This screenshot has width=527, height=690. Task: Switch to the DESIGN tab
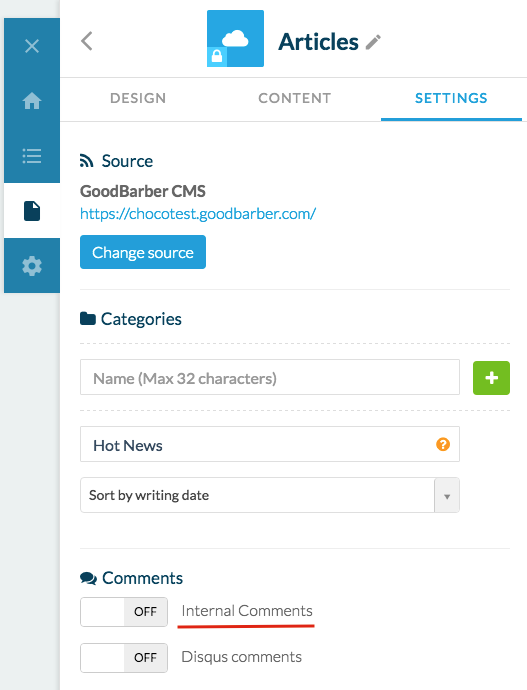(138, 98)
